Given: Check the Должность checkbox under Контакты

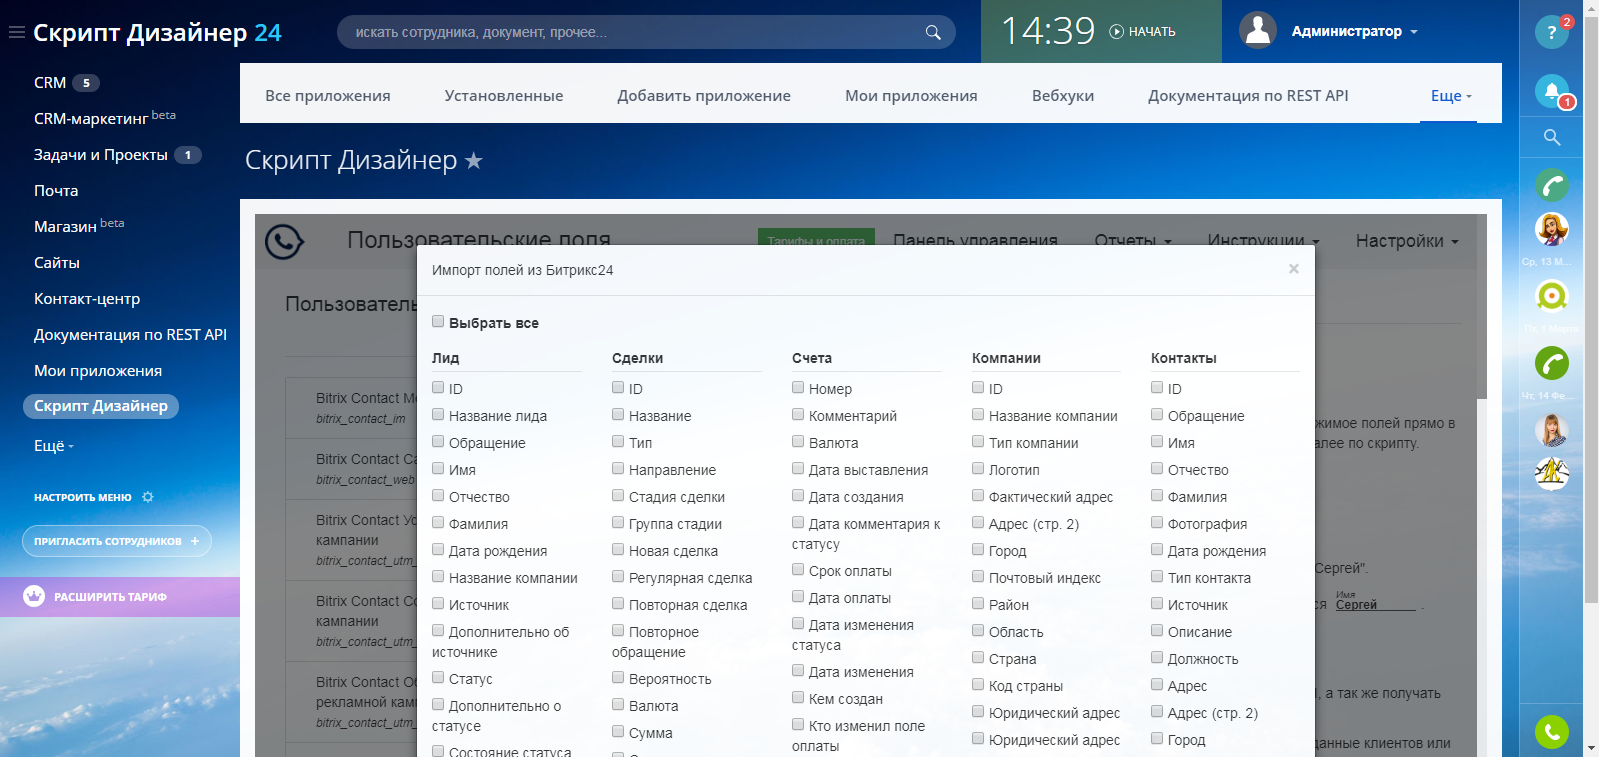Looking at the screenshot, I should pyautogui.click(x=1157, y=657).
